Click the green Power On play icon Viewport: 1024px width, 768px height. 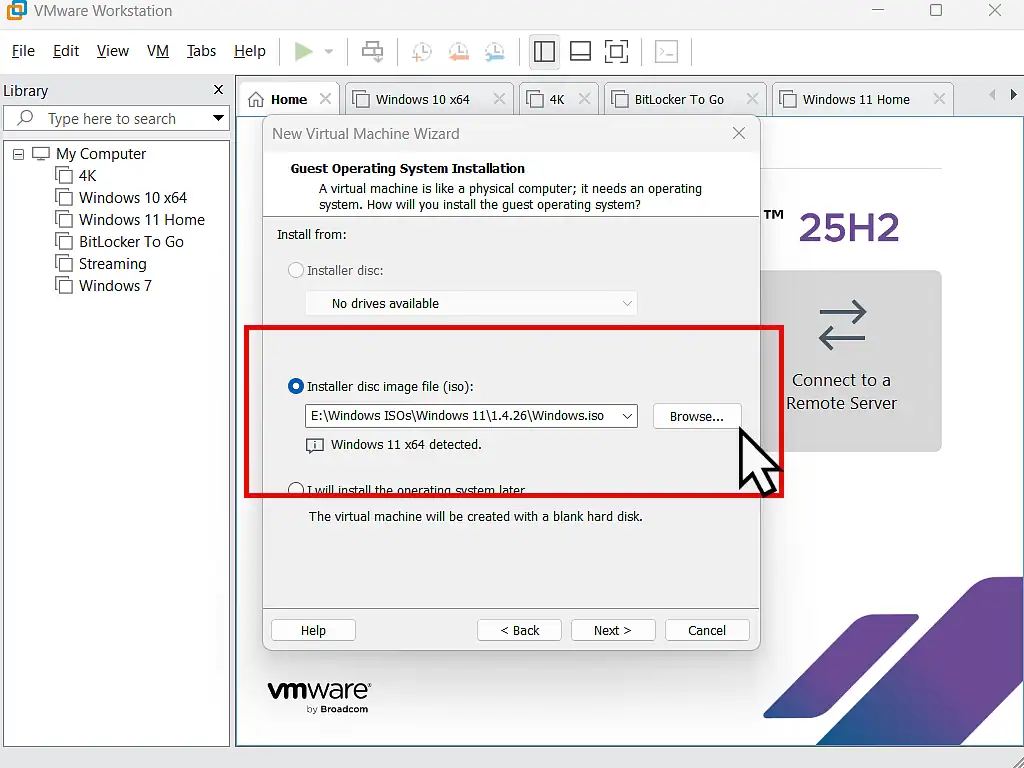coord(304,52)
